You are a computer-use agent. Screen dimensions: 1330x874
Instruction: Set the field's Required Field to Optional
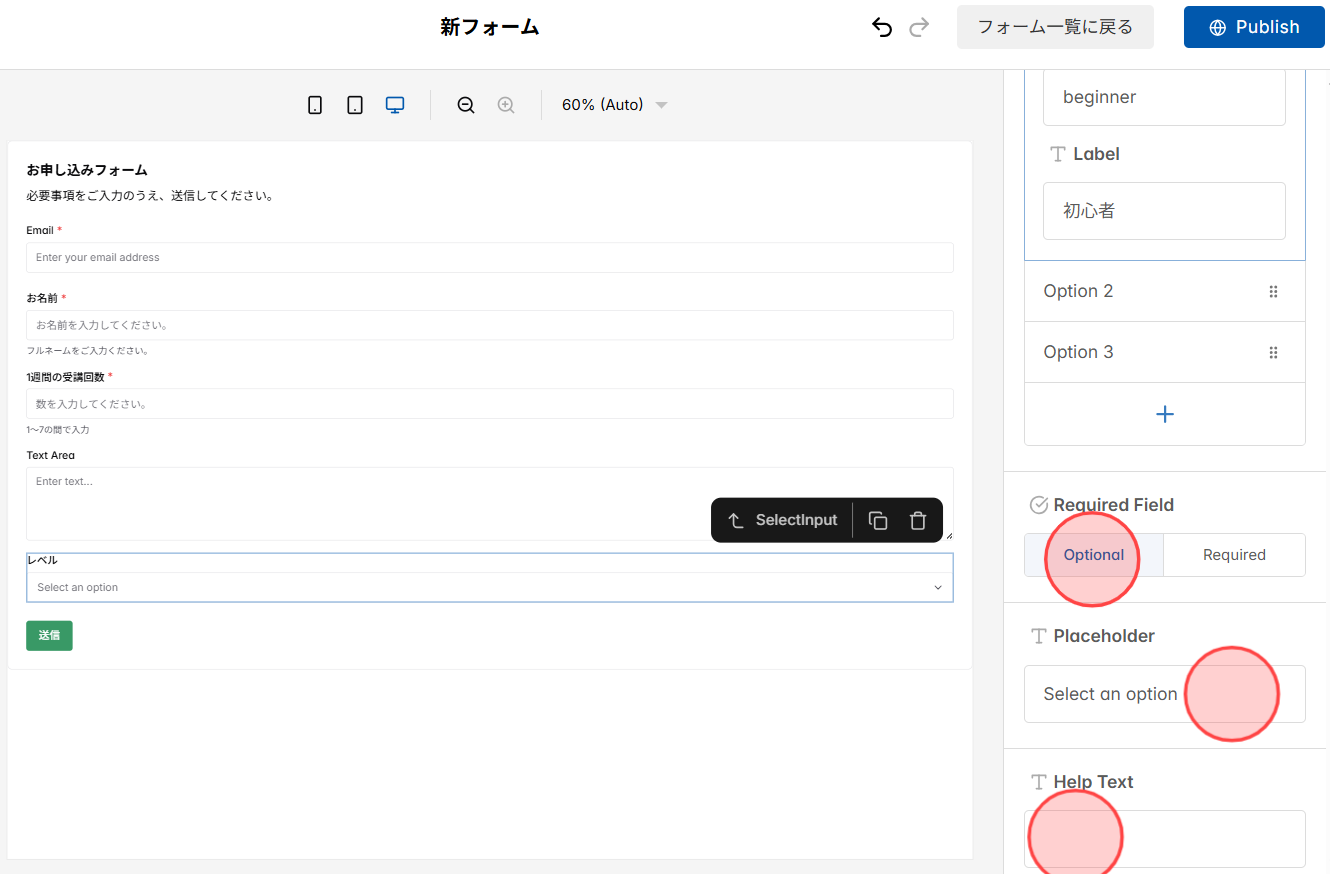click(x=1092, y=555)
